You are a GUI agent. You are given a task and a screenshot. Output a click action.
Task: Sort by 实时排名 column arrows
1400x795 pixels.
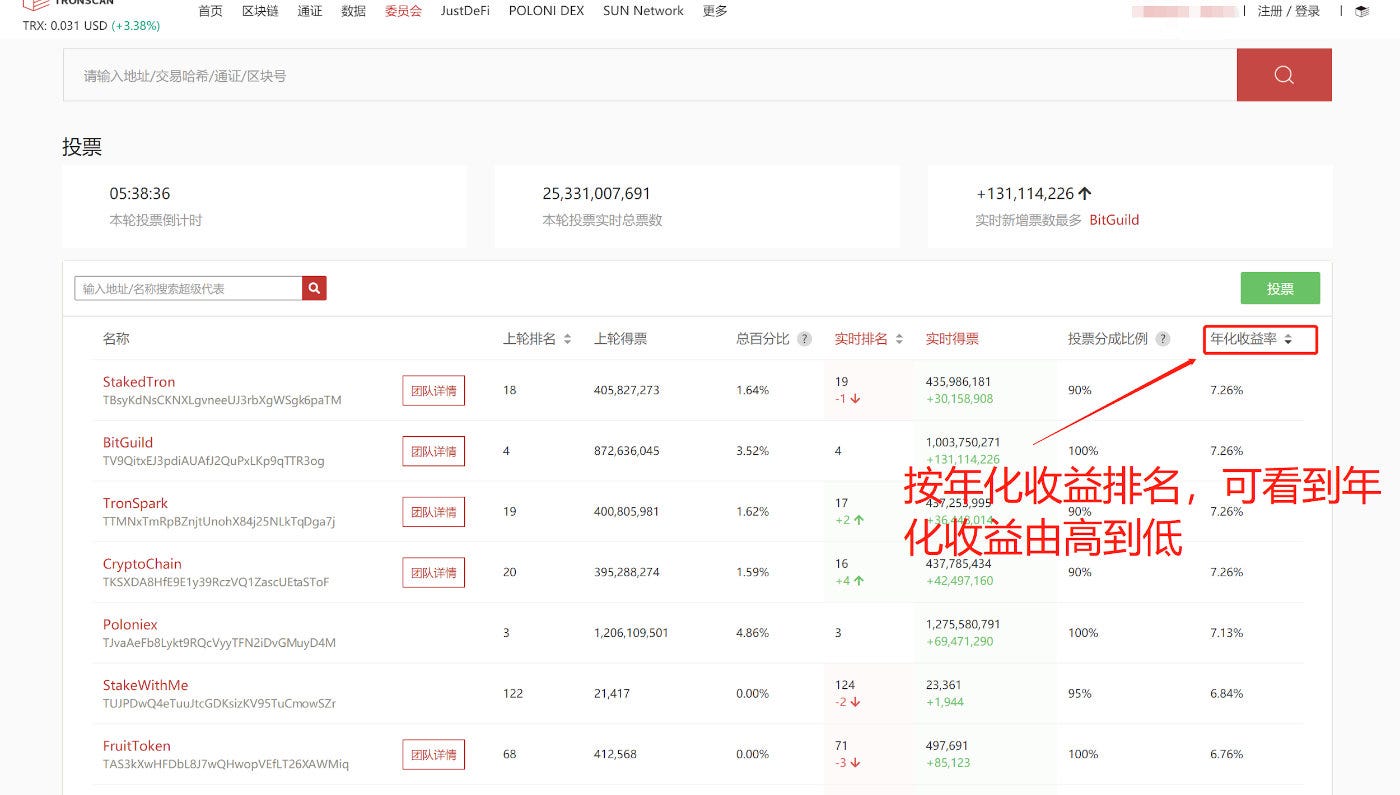pos(899,339)
